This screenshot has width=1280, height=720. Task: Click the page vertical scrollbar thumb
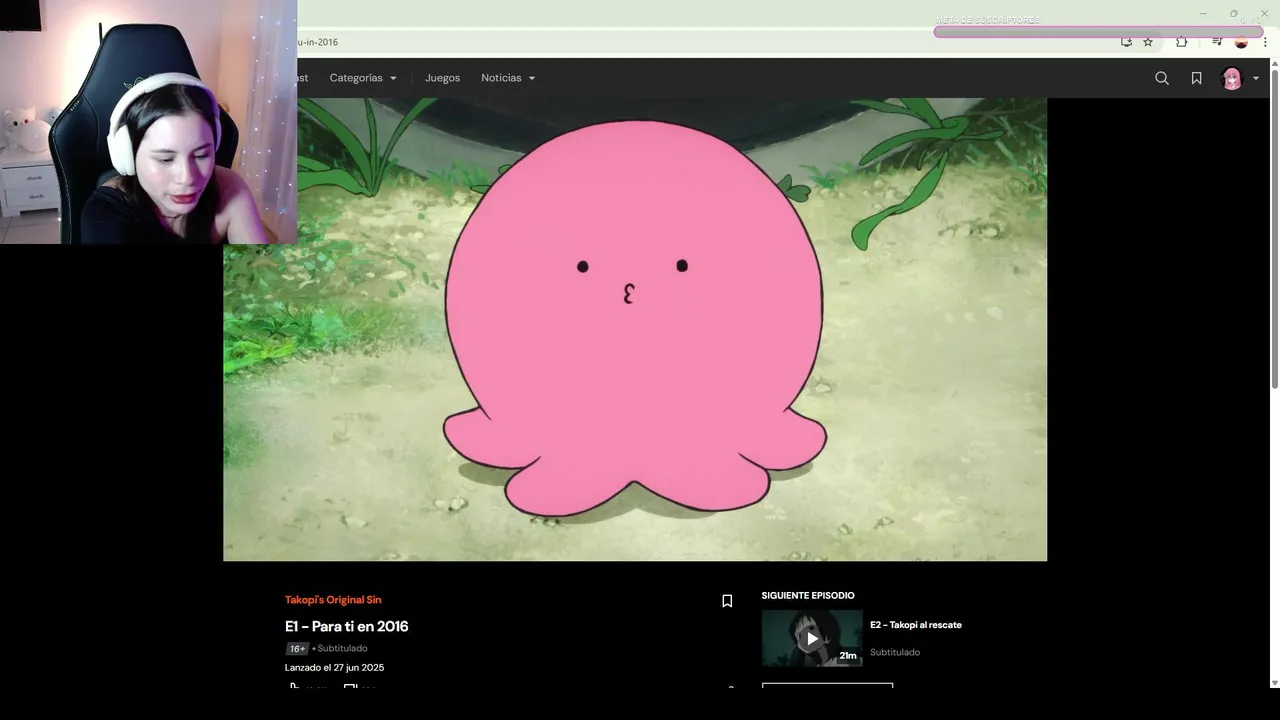coord(1274,230)
